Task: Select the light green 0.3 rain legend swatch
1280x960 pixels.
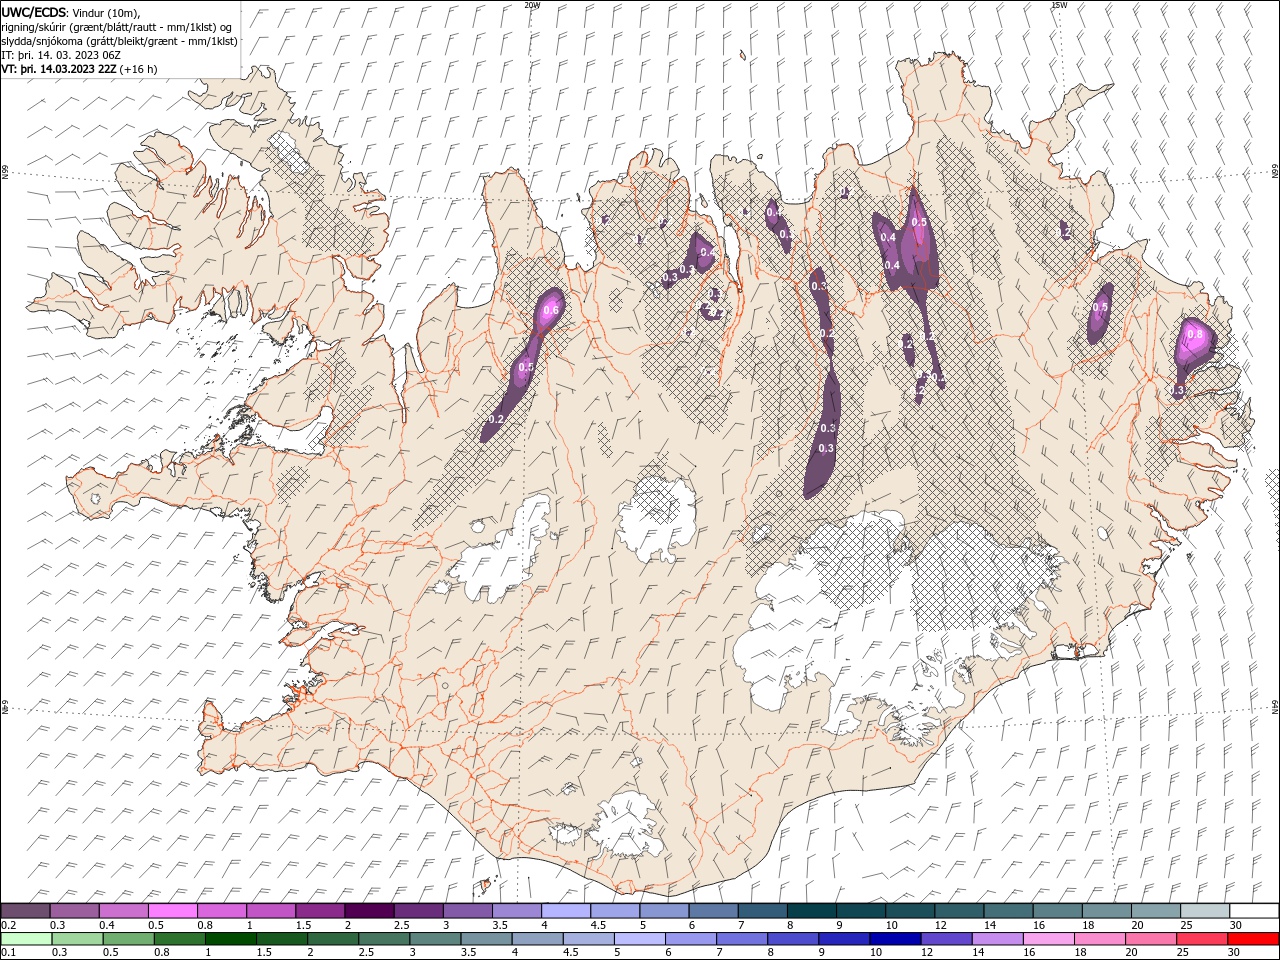Action: [77, 939]
